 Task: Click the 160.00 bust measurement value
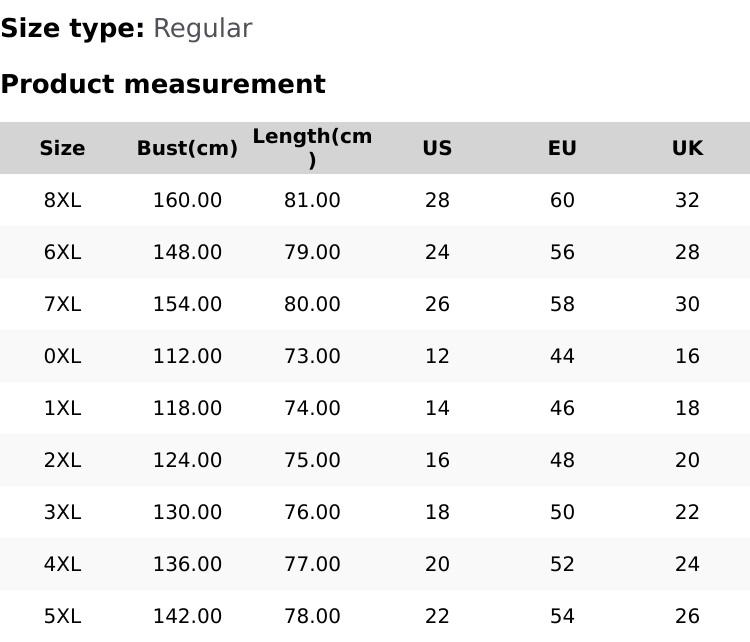point(187,200)
